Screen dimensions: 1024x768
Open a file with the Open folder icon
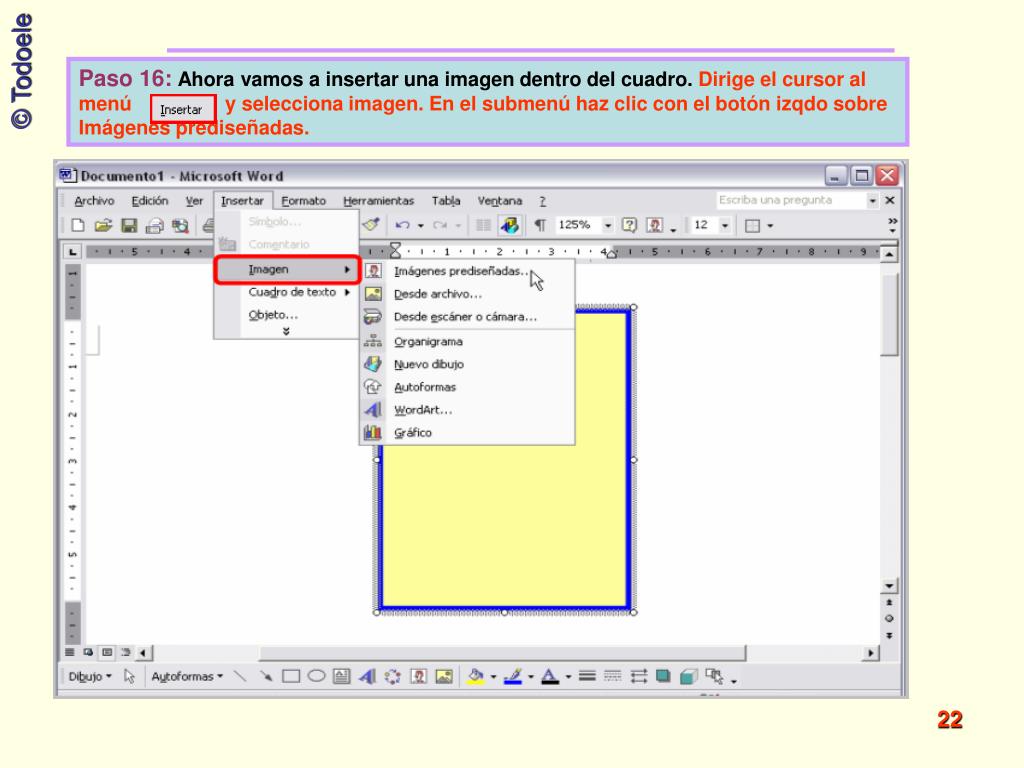click(103, 225)
